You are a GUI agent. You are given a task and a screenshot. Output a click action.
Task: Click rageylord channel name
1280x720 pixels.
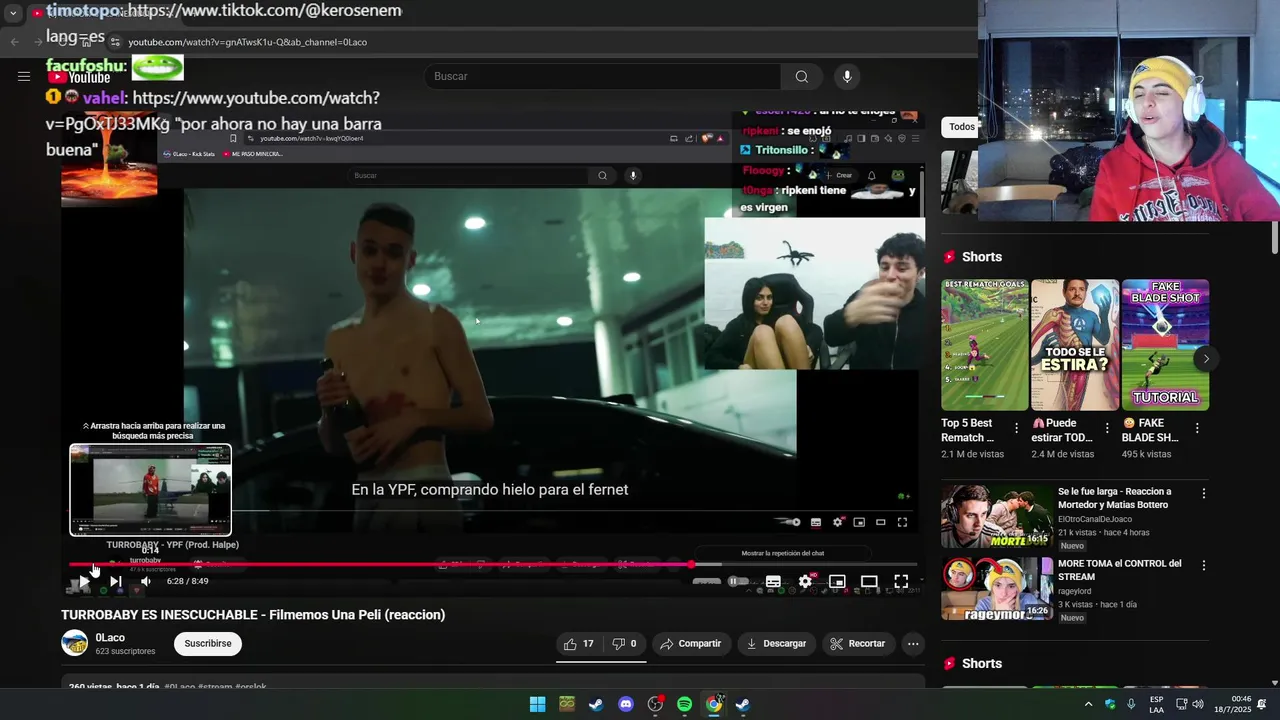point(1079,591)
